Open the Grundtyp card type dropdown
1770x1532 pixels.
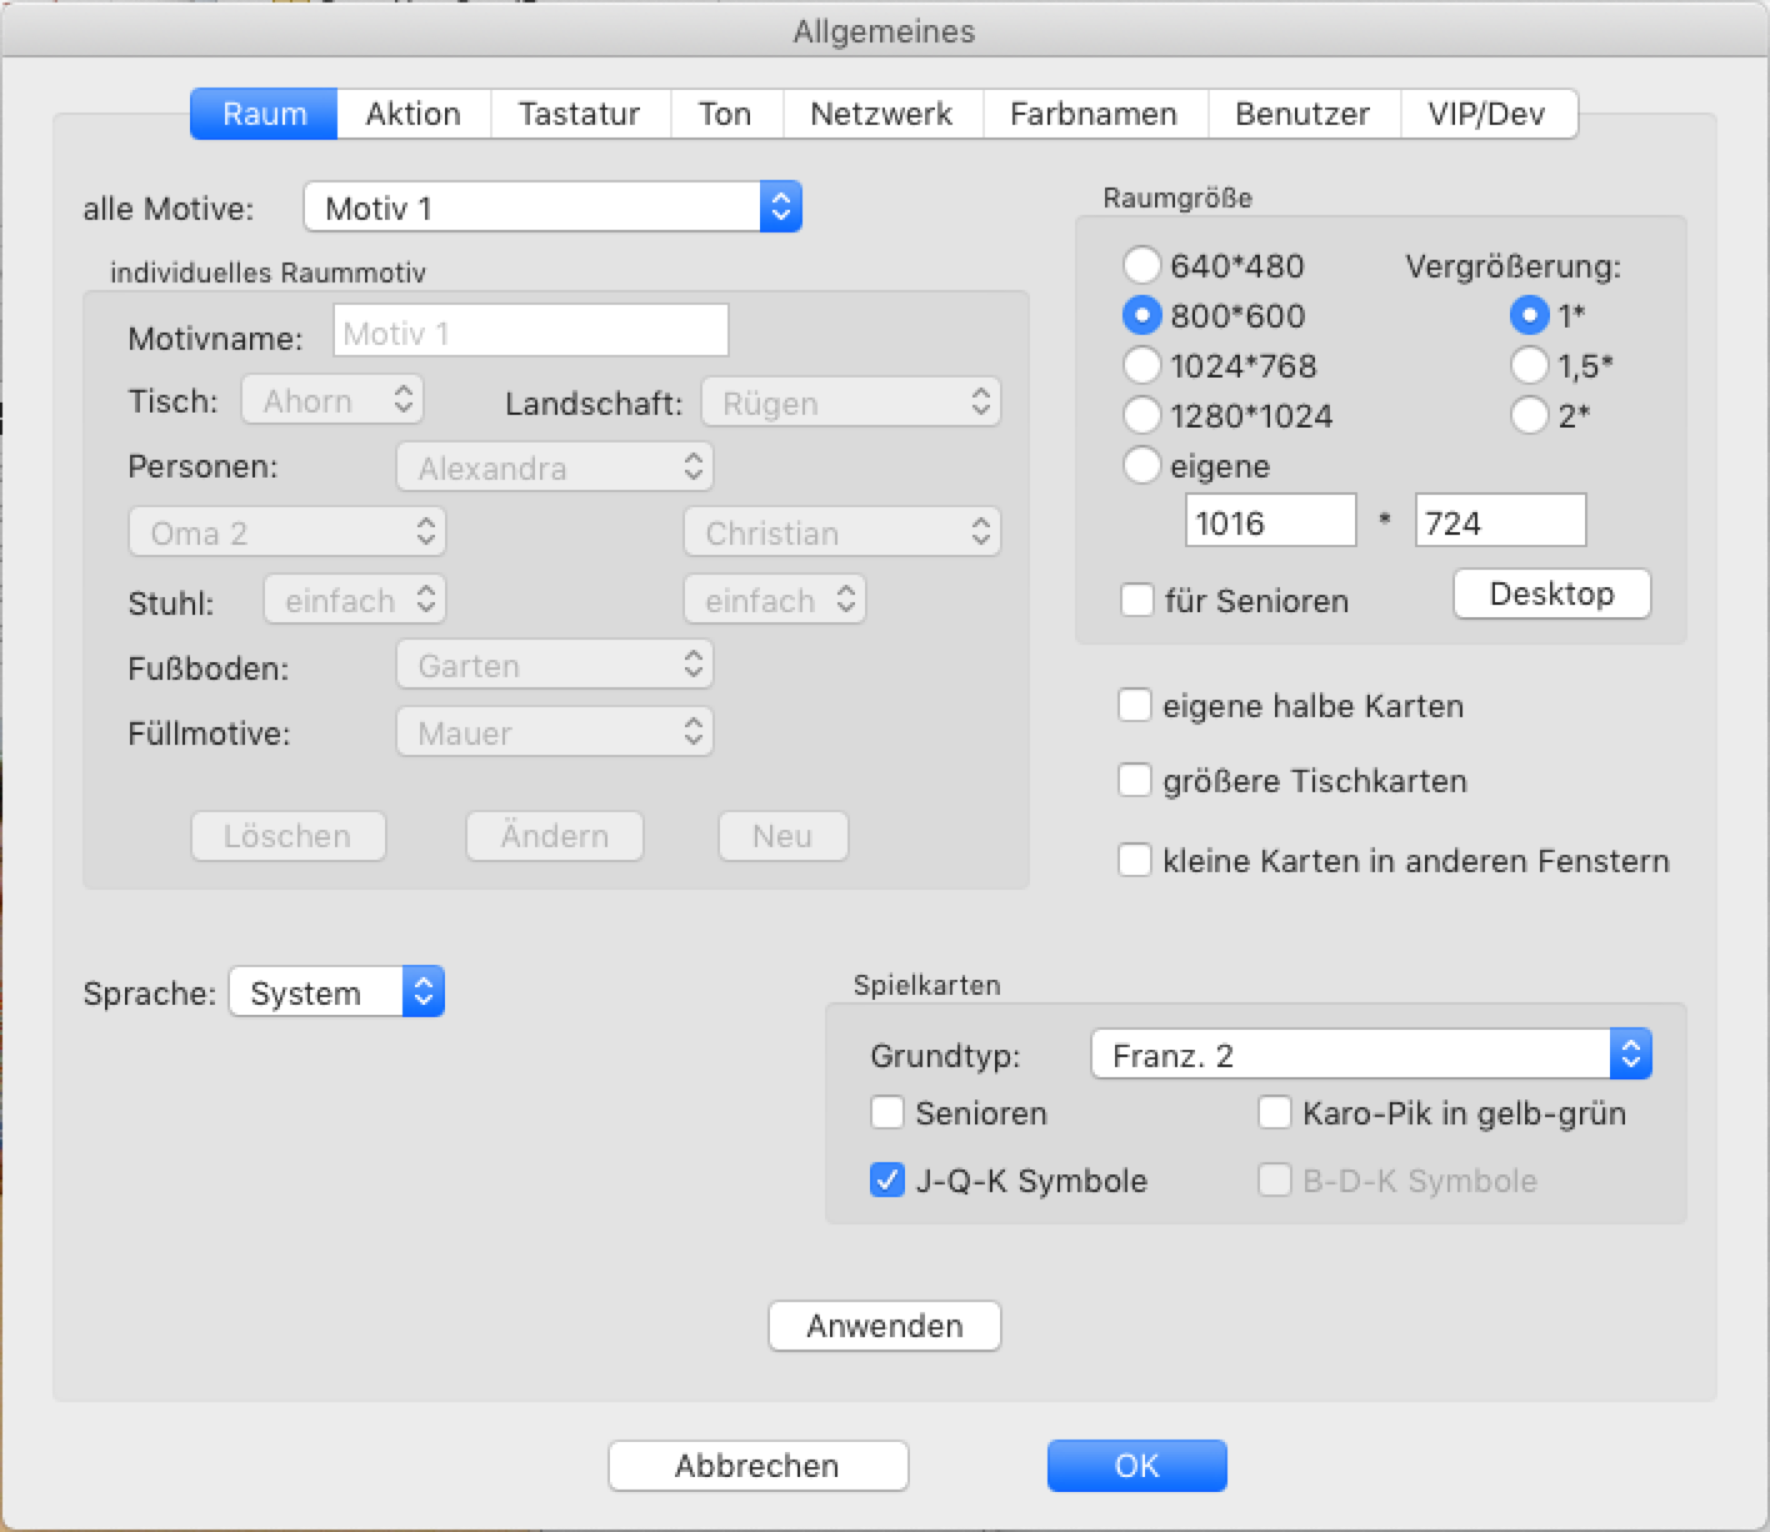point(1370,1055)
